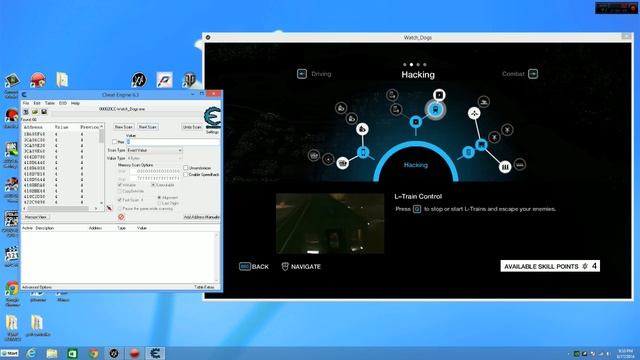Viewport: 640px width, 360px height.
Task: Click the Undo Scan button
Action: tap(192, 127)
